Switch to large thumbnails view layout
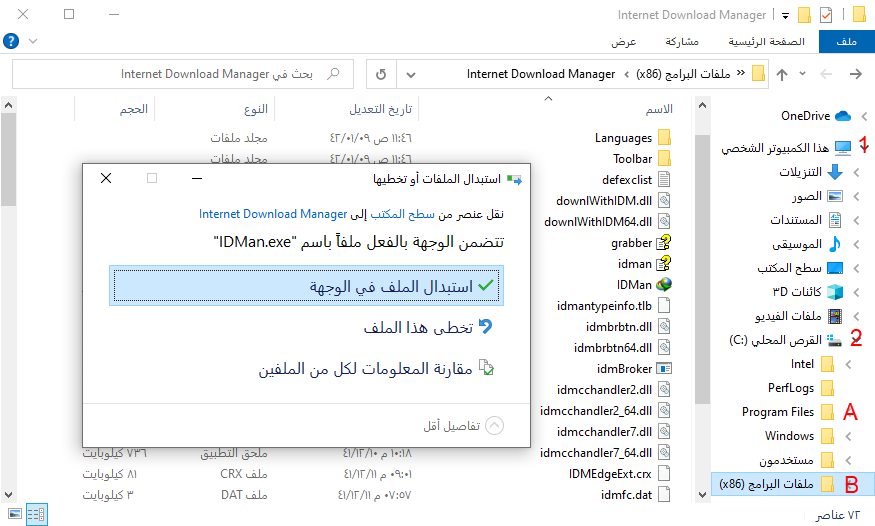The image size is (875, 526). coord(15,514)
